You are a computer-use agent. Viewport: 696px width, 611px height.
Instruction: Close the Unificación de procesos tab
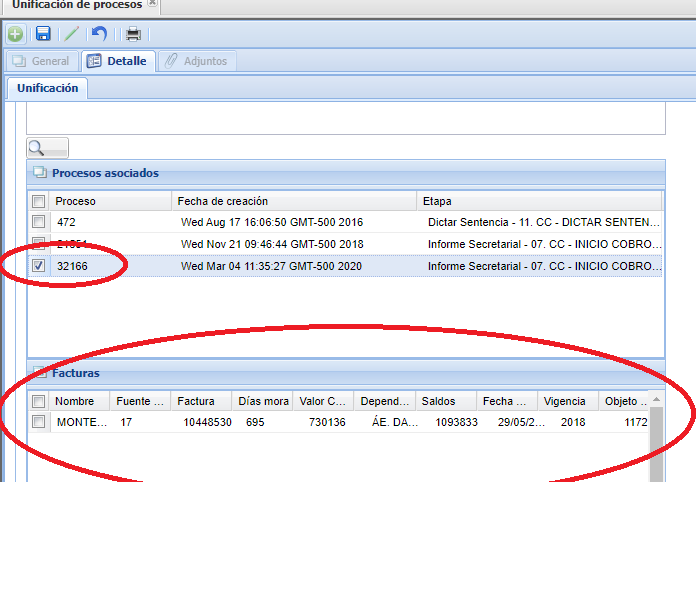(x=152, y=5)
